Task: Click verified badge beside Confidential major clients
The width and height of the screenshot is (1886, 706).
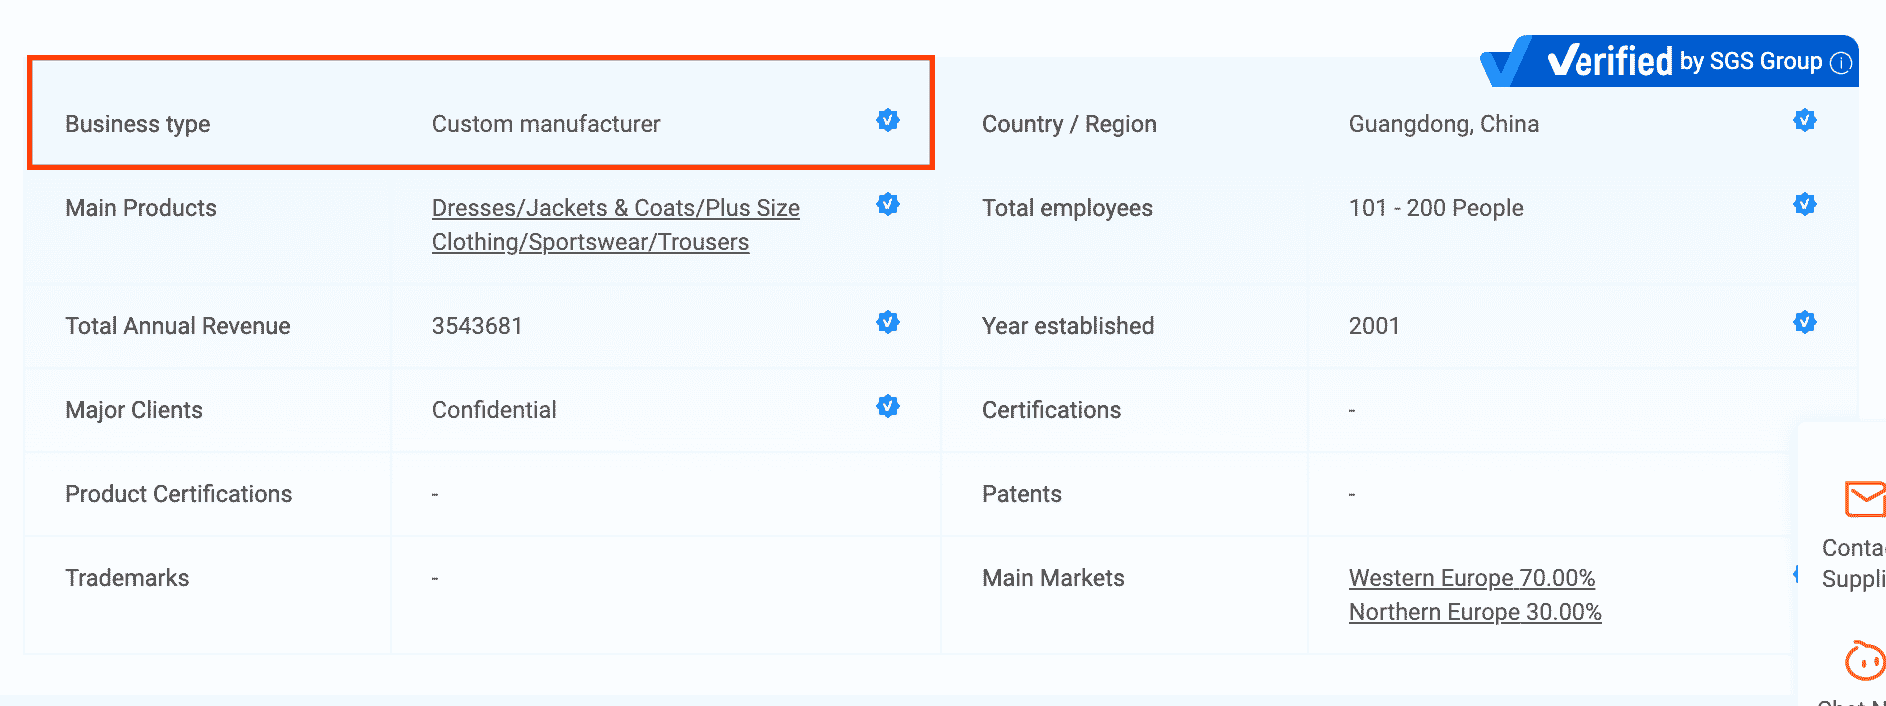Action: tap(887, 407)
